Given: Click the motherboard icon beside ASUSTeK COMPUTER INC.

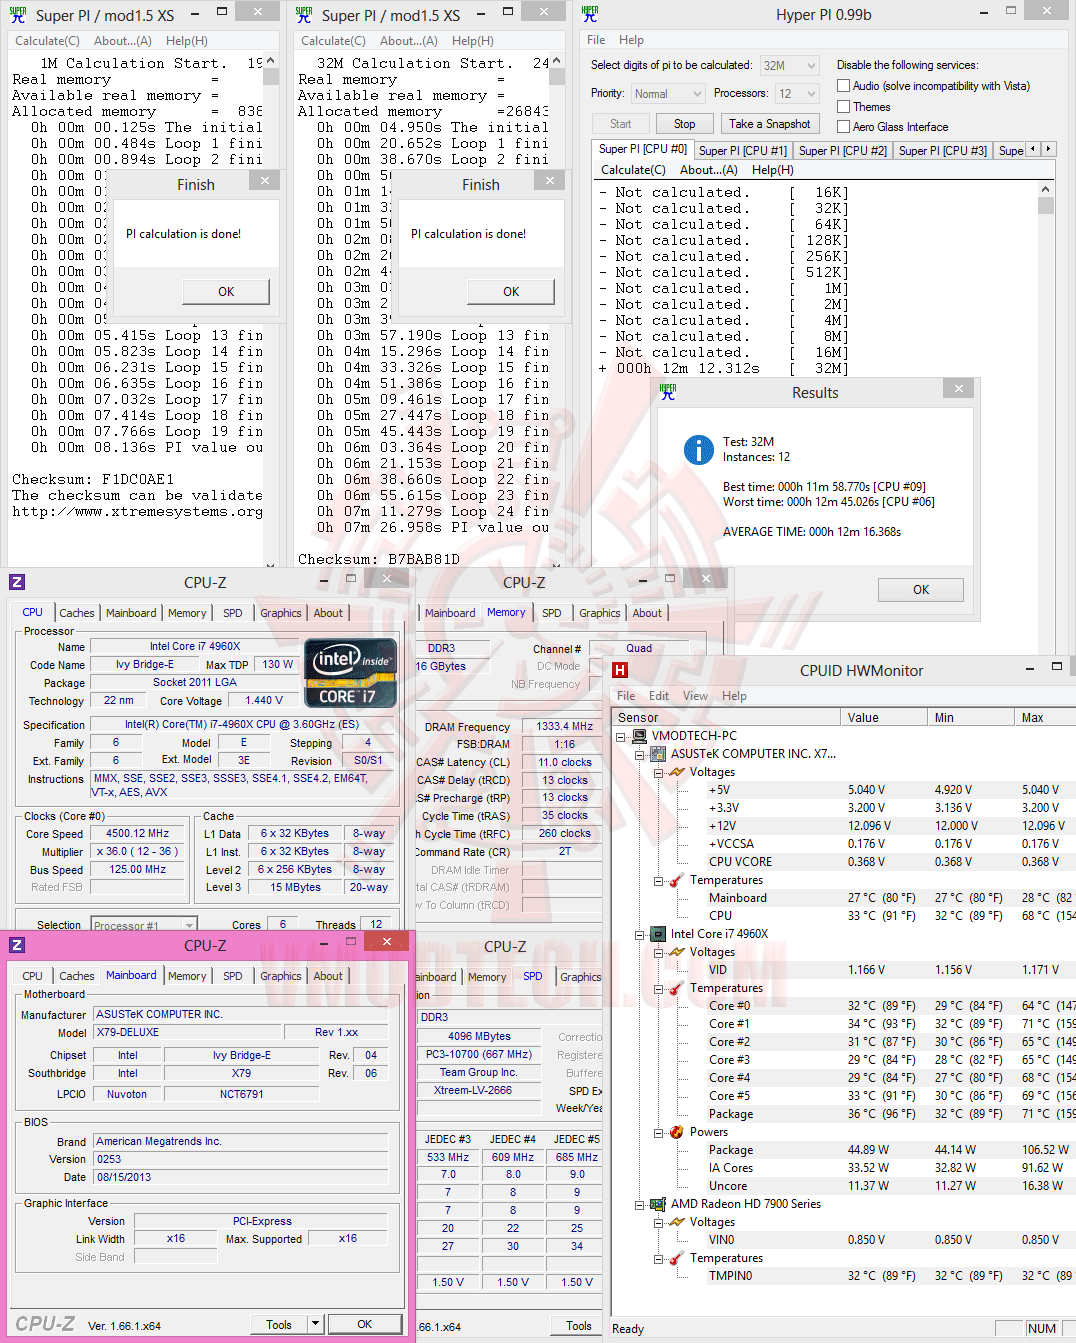Looking at the screenshot, I should coord(658,754).
